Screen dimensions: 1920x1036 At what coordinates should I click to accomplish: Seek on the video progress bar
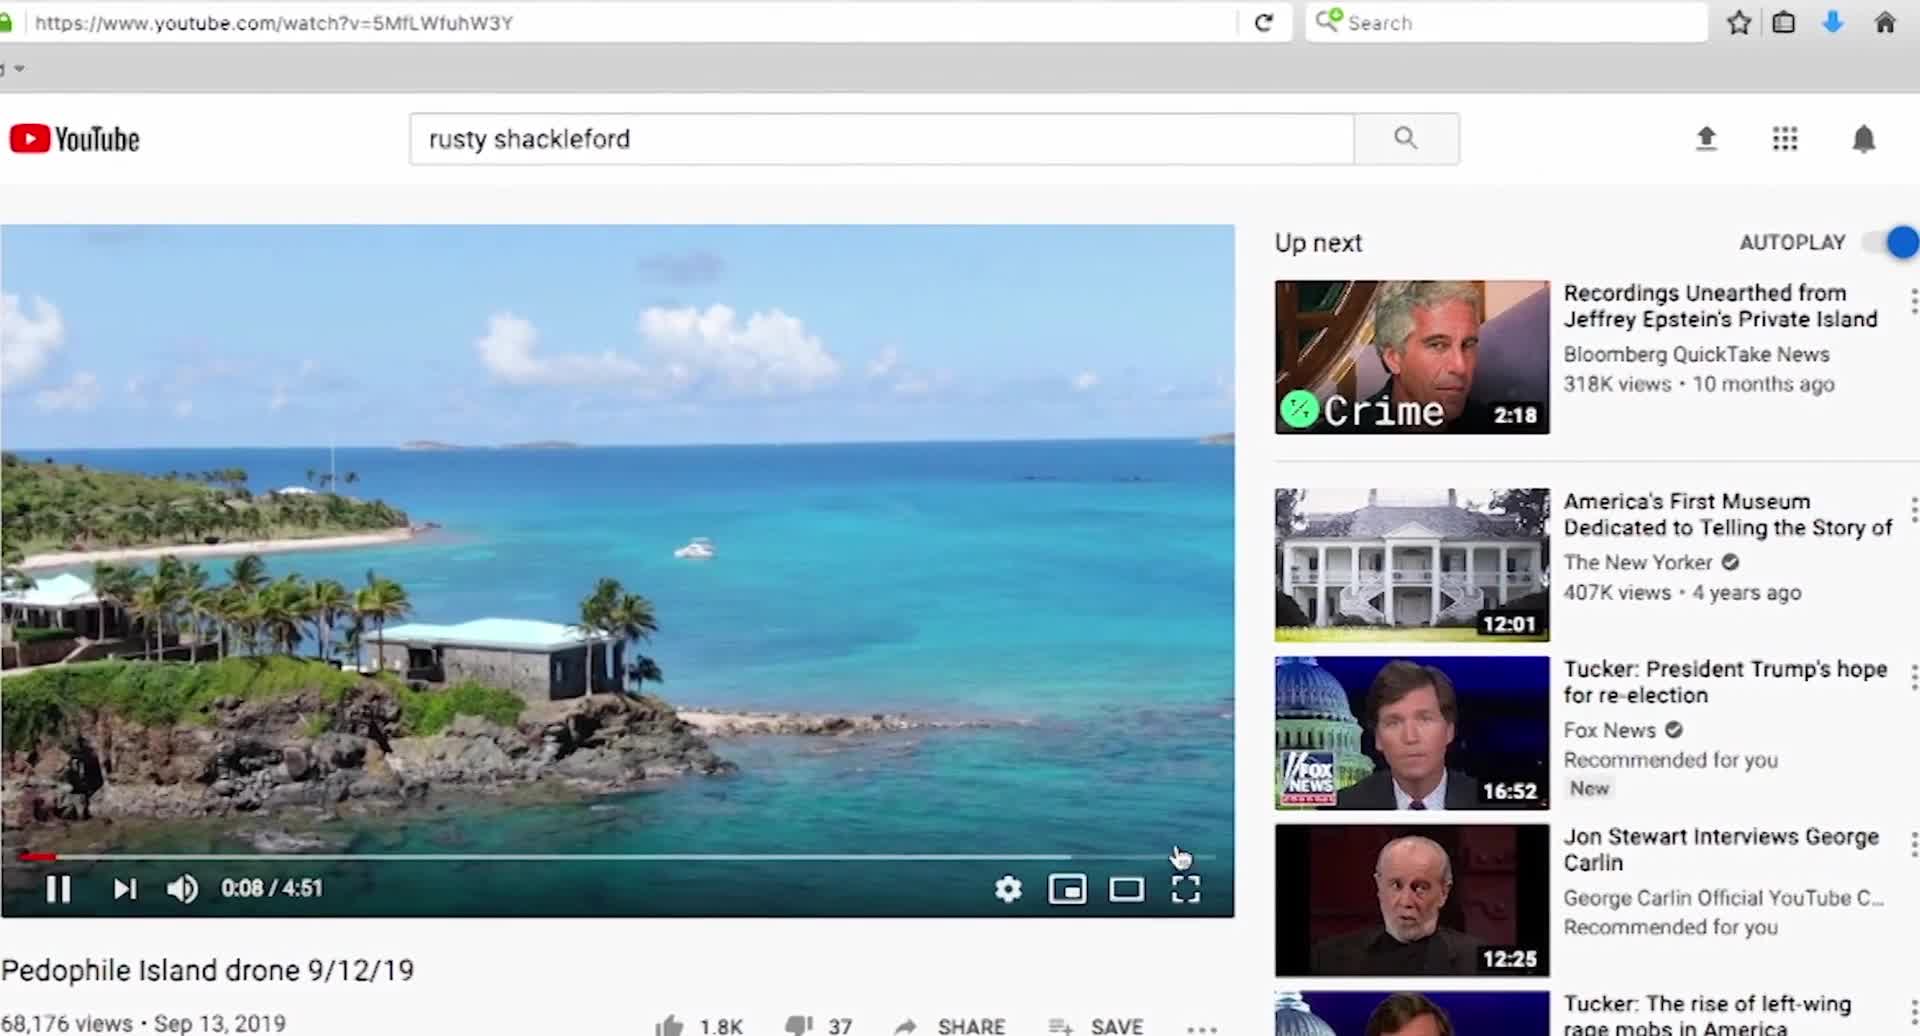pos(600,857)
